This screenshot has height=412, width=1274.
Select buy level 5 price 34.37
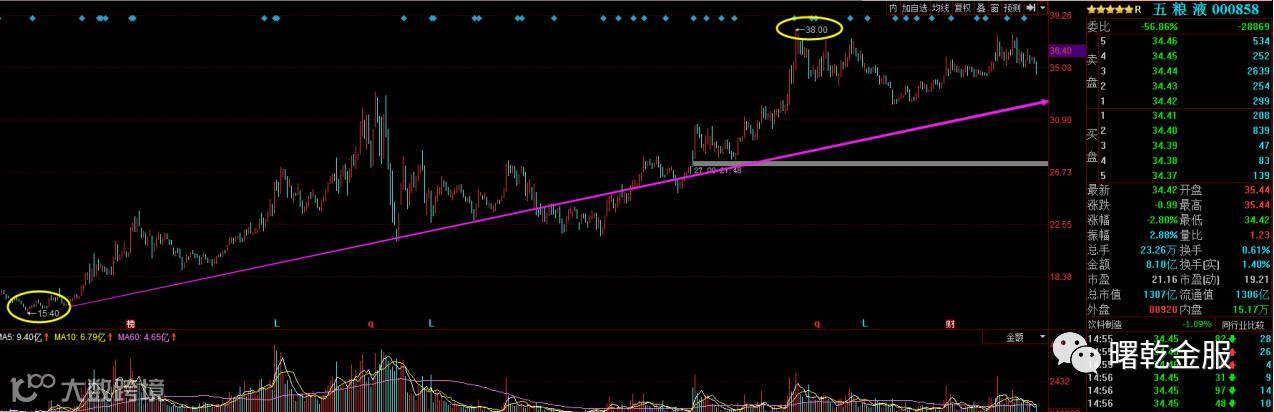click(x=1165, y=176)
